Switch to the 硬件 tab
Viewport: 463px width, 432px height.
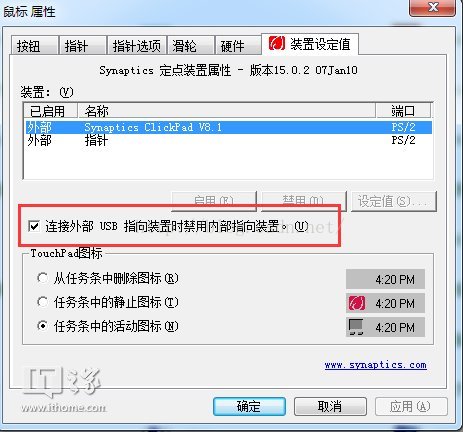point(238,45)
